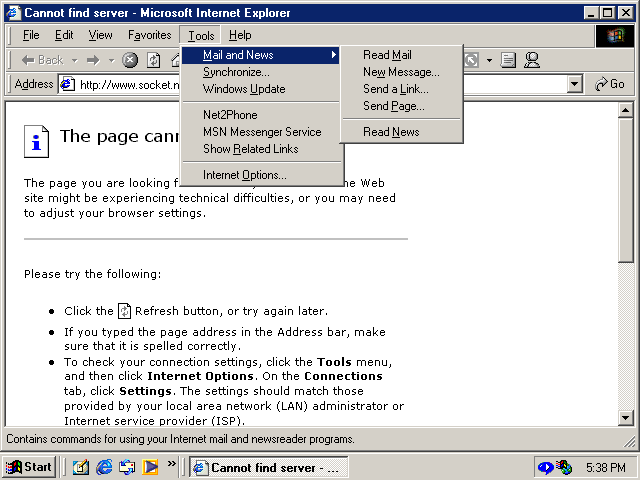640x480 pixels.
Task: Open the View menu
Action: [100, 35]
